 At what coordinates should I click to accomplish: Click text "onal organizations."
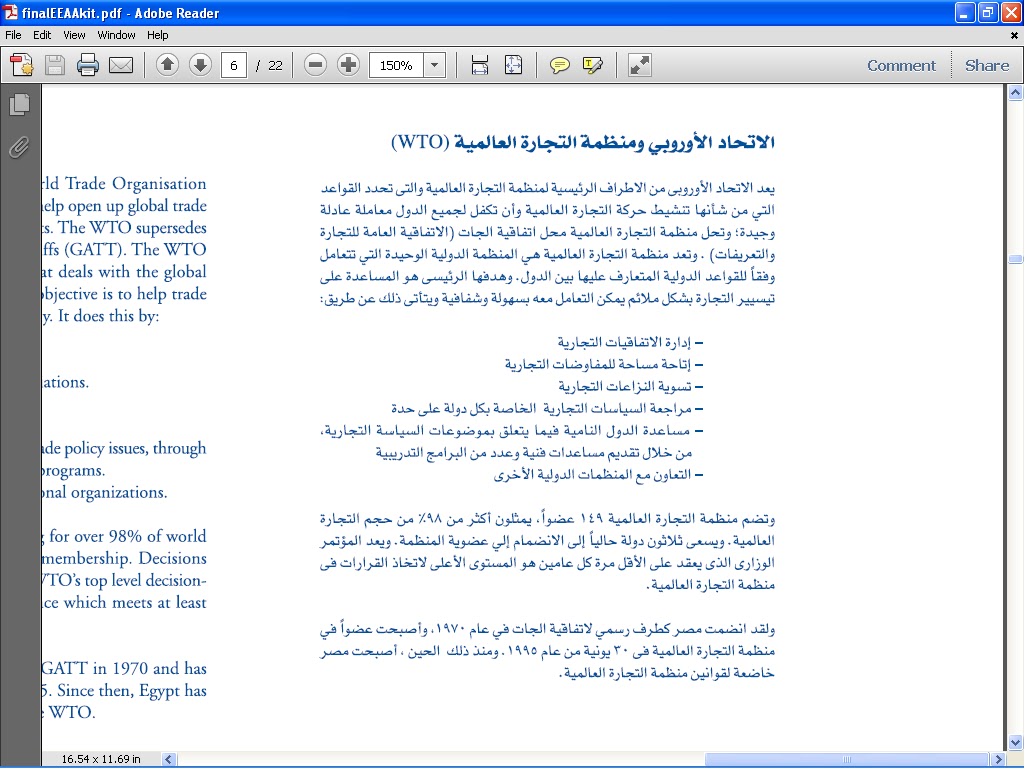pyautogui.click(x=105, y=492)
